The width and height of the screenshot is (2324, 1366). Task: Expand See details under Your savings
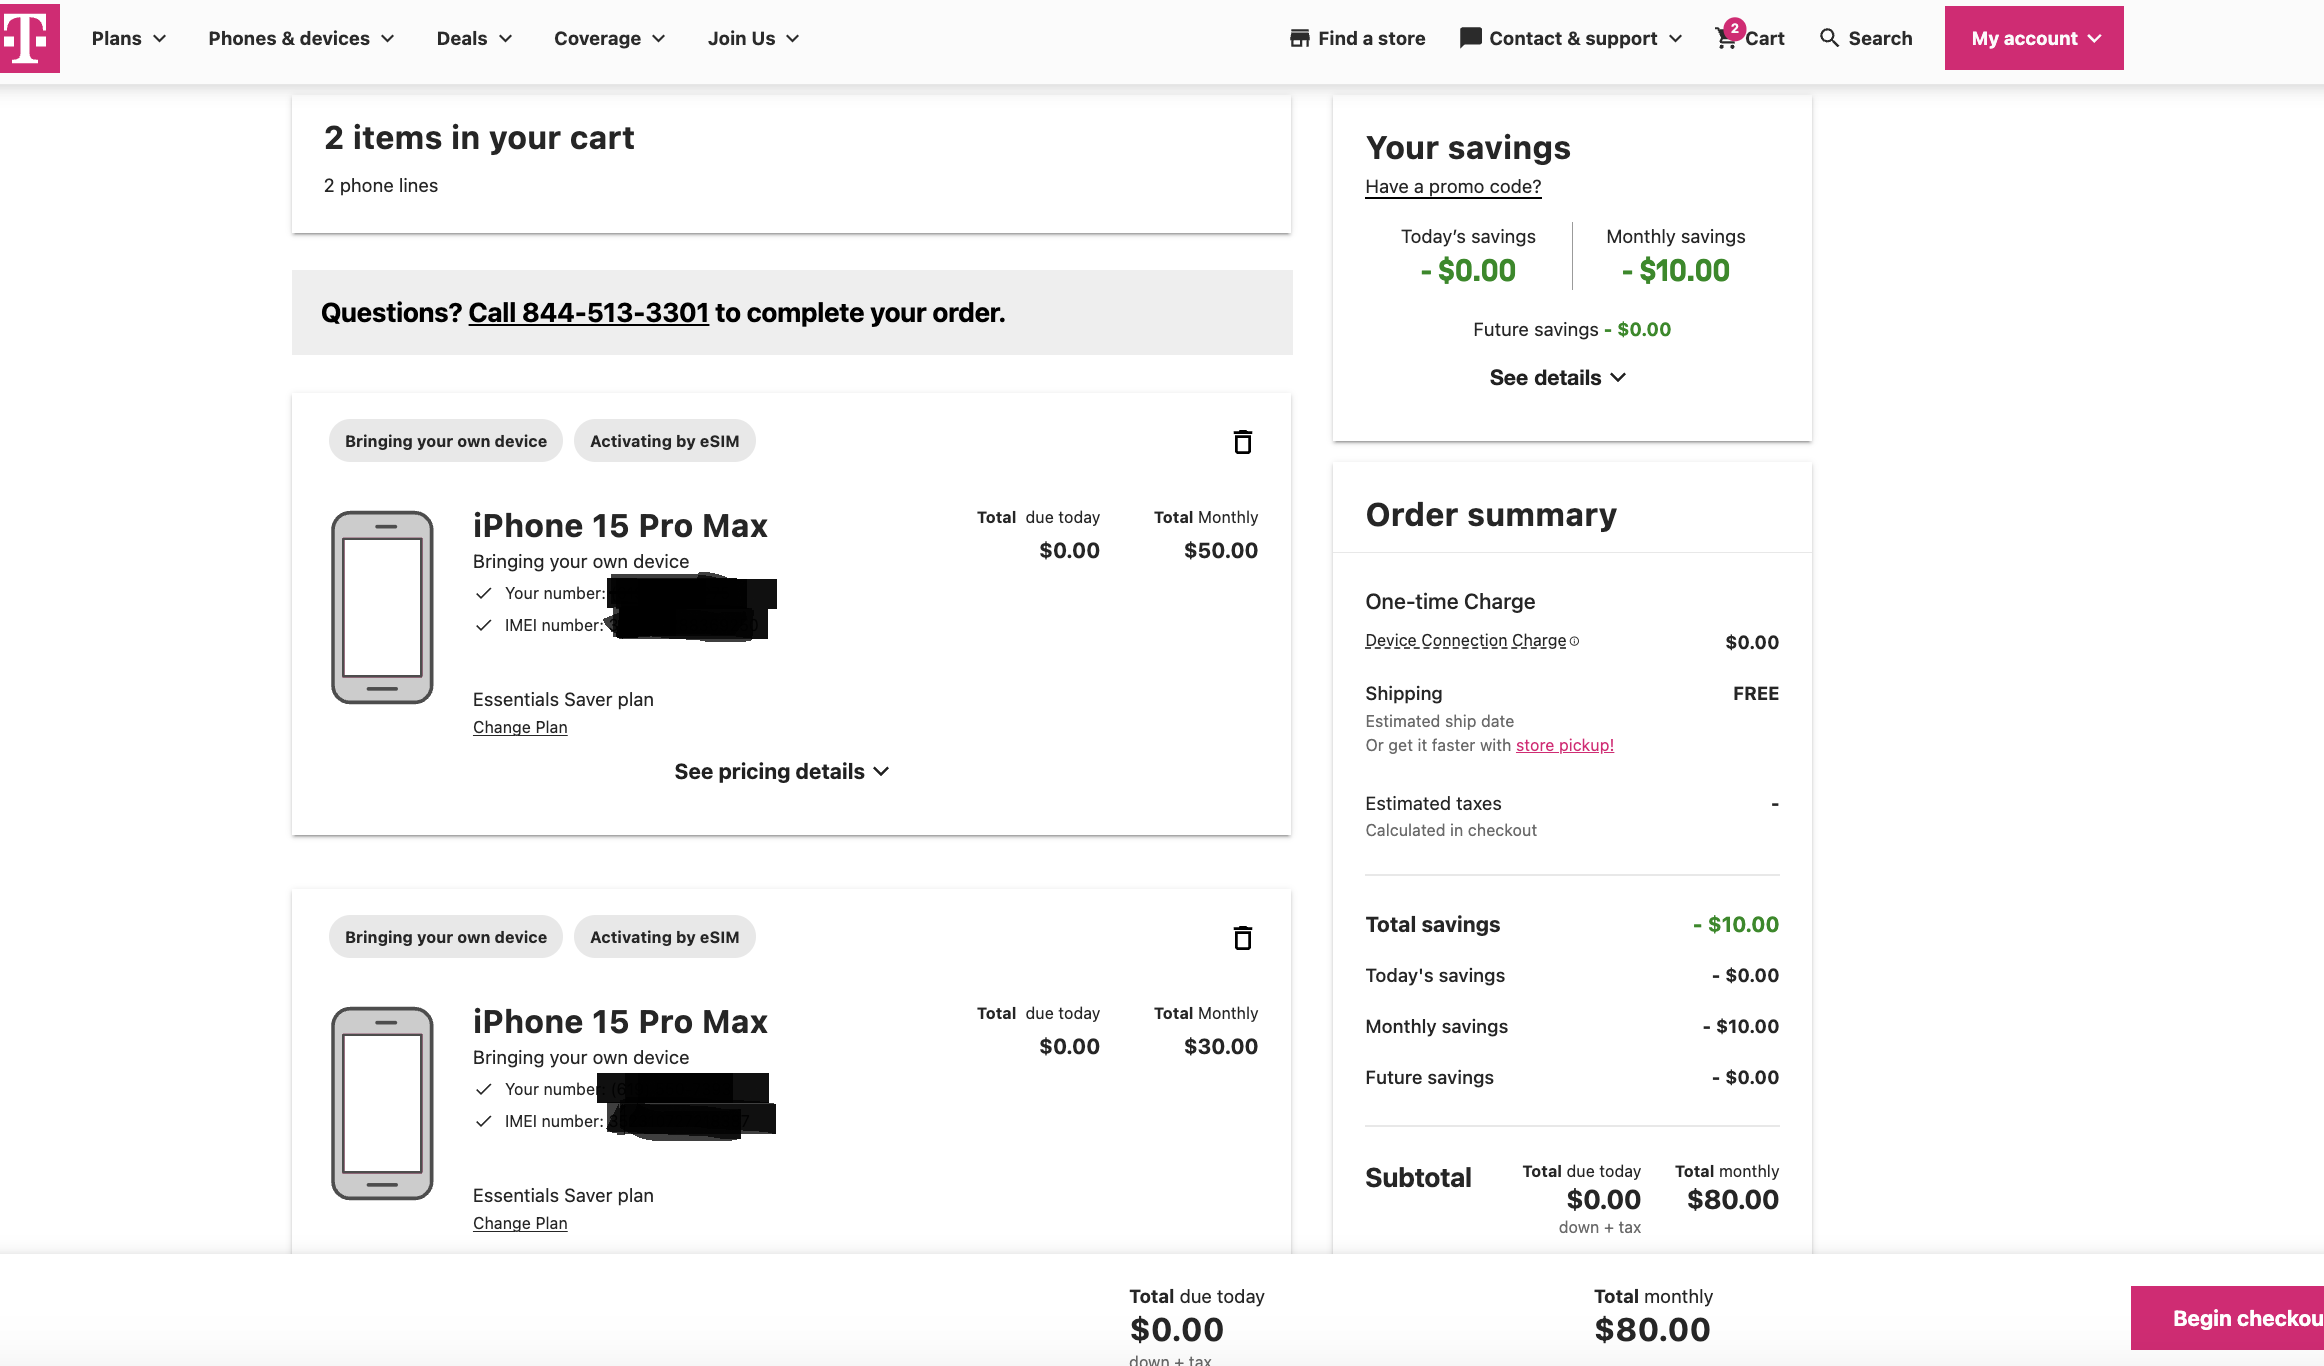[1557, 377]
